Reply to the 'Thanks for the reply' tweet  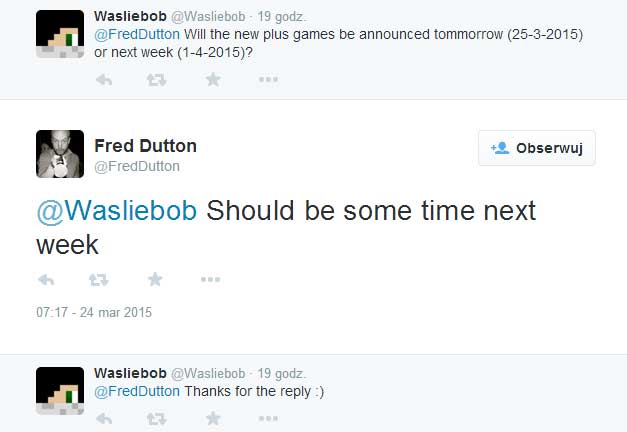click(103, 420)
